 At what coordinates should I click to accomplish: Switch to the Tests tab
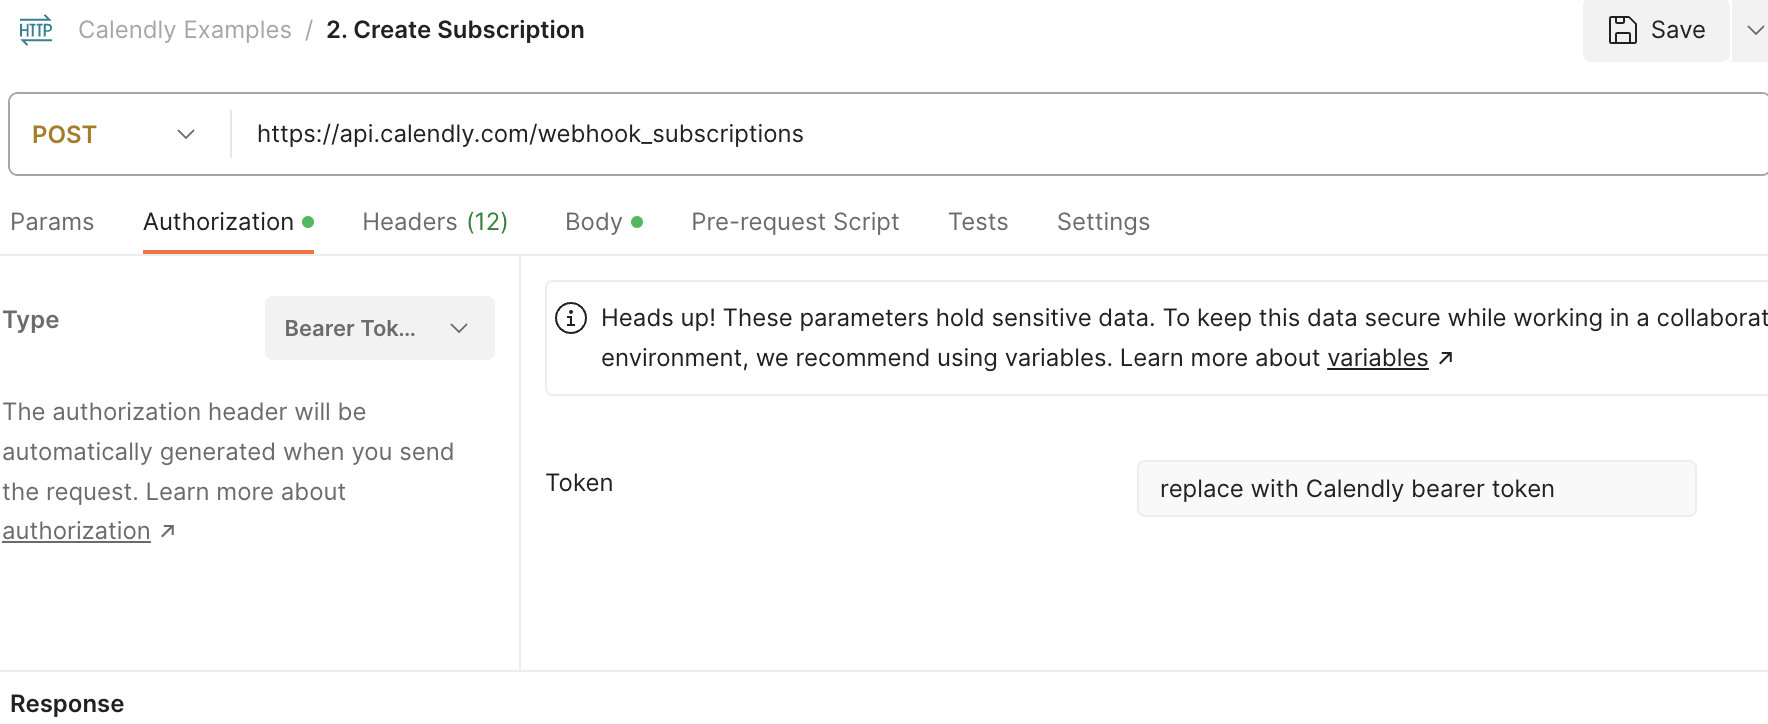coord(977,221)
